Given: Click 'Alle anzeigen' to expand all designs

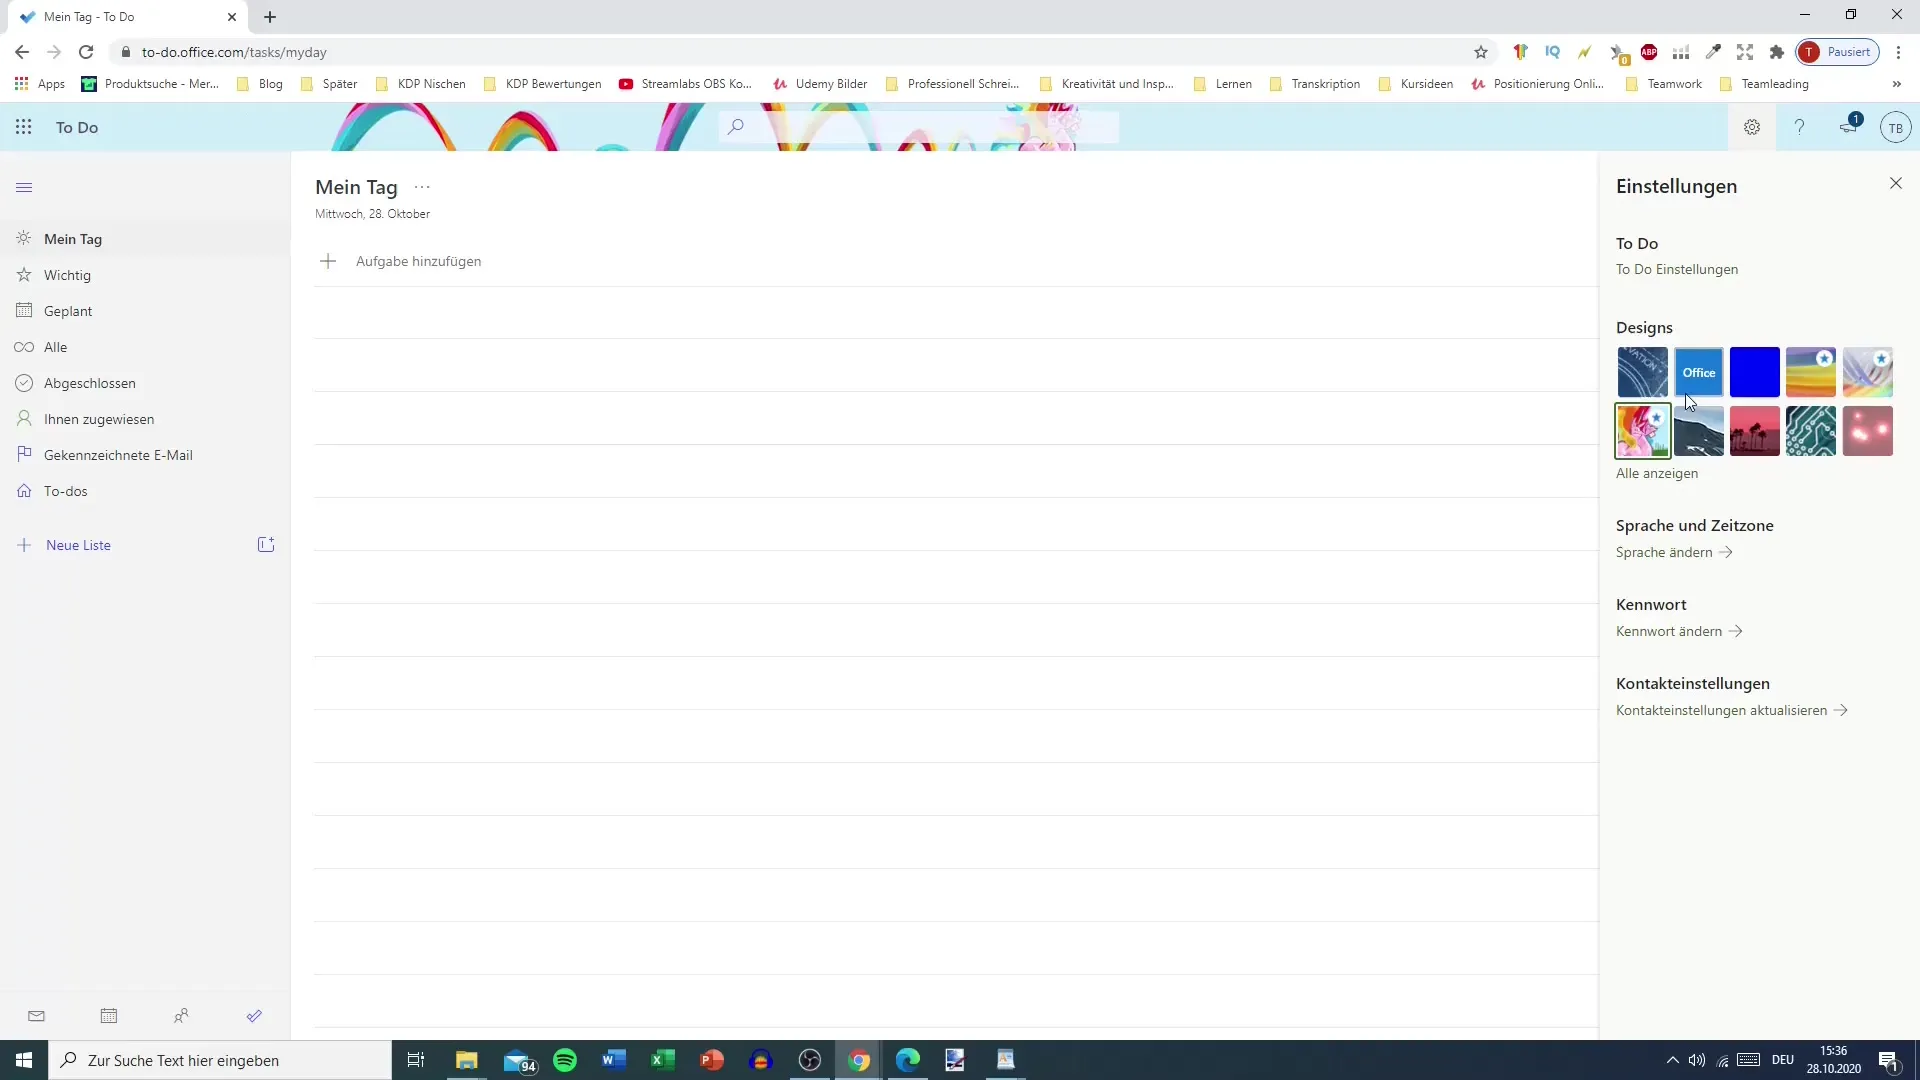Looking at the screenshot, I should tap(1659, 473).
